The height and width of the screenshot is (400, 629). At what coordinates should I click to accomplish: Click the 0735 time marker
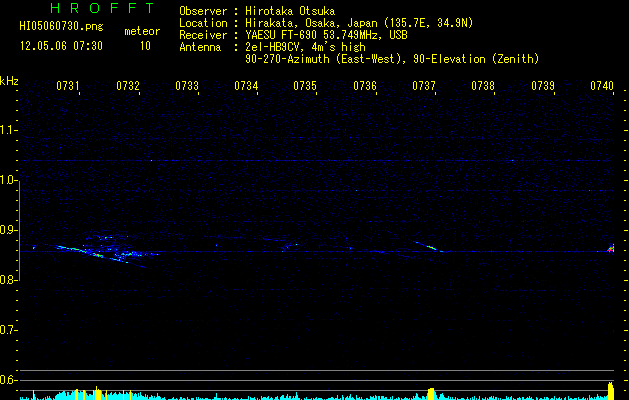(x=305, y=86)
